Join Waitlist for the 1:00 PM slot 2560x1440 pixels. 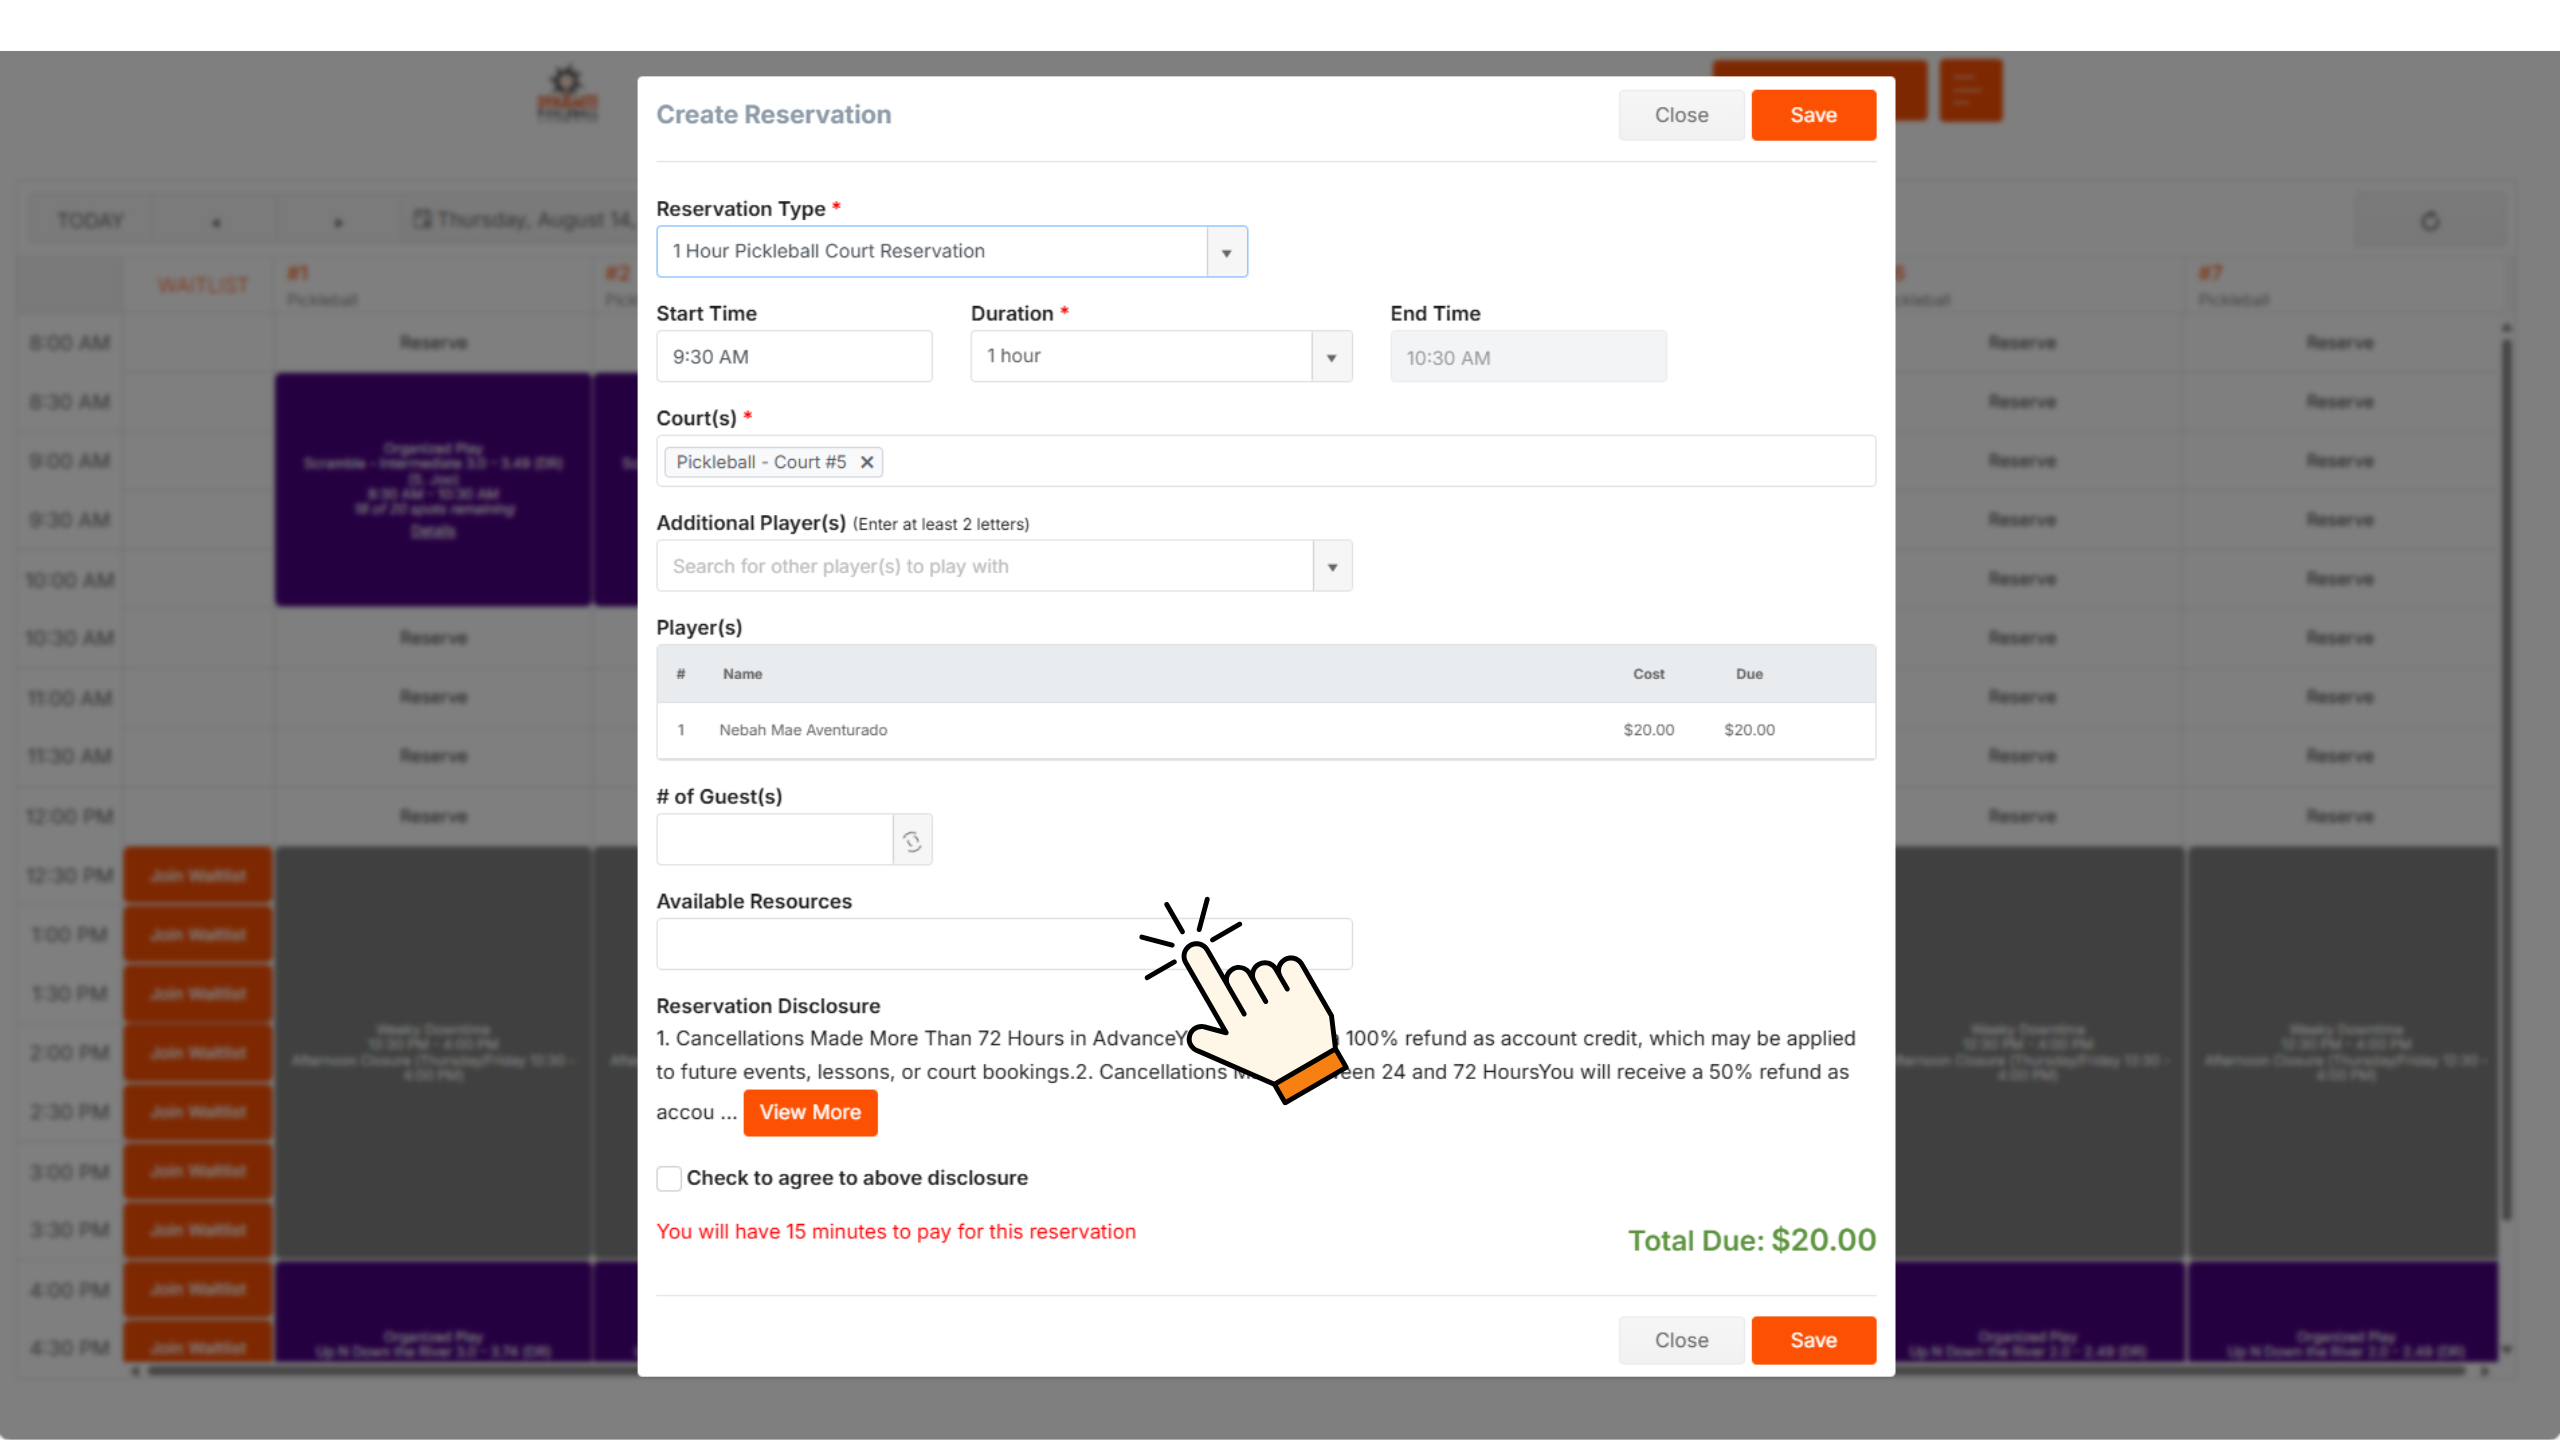[x=196, y=934]
